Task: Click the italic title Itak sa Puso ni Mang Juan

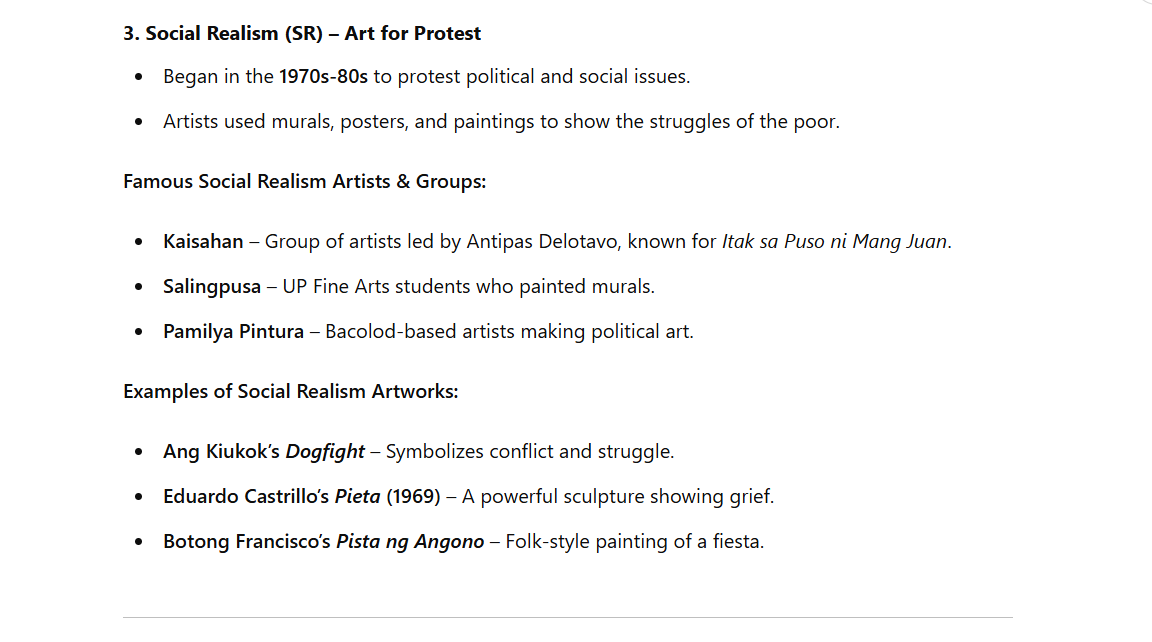Action: [834, 242]
